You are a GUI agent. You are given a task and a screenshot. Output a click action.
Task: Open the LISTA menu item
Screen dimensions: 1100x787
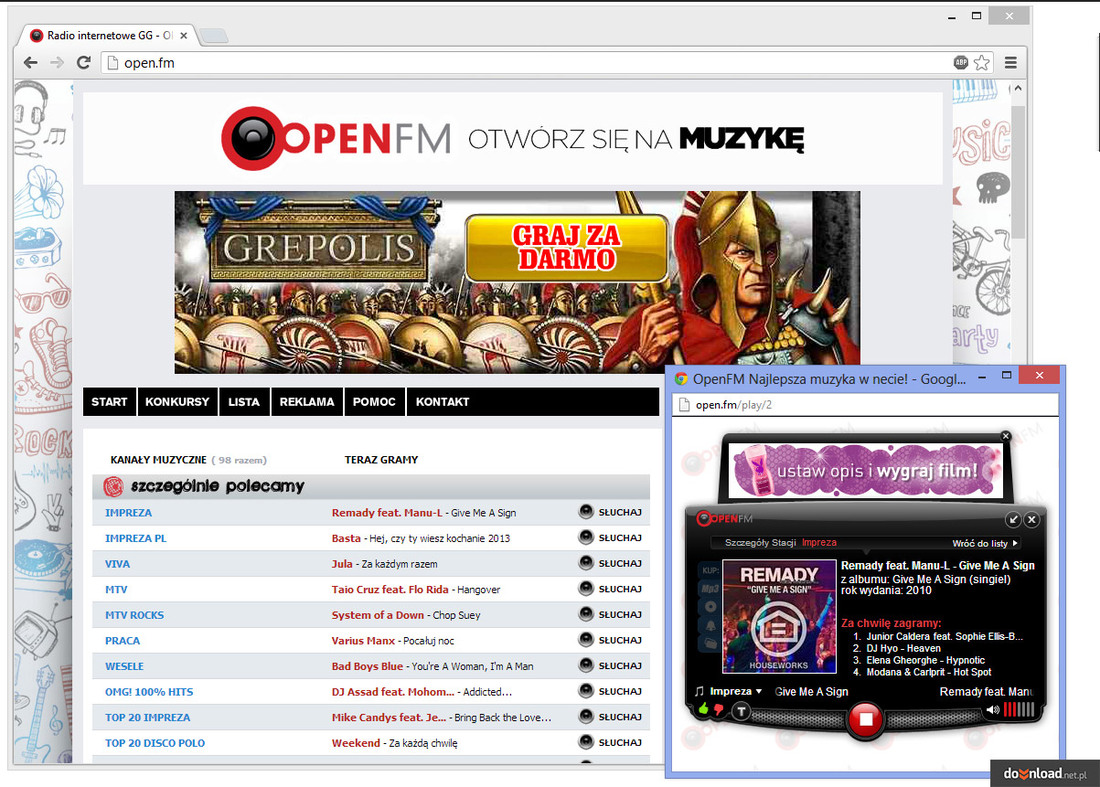click(x=243, y=402)
